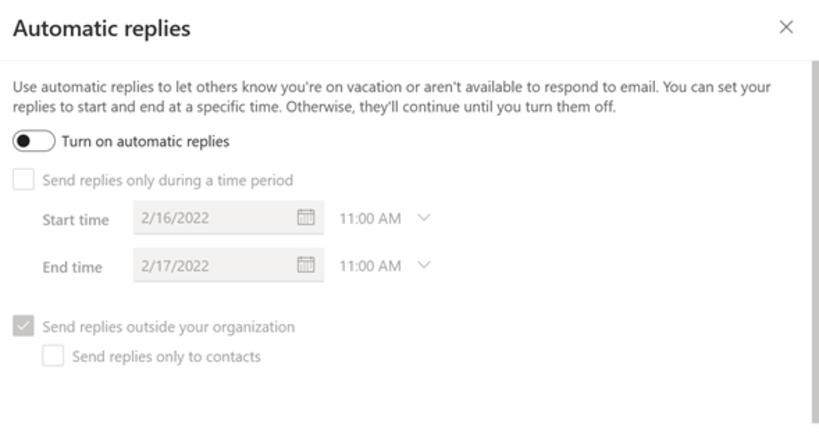Check the time period checkbox box
Screen dimensions: 819x434
24,181
